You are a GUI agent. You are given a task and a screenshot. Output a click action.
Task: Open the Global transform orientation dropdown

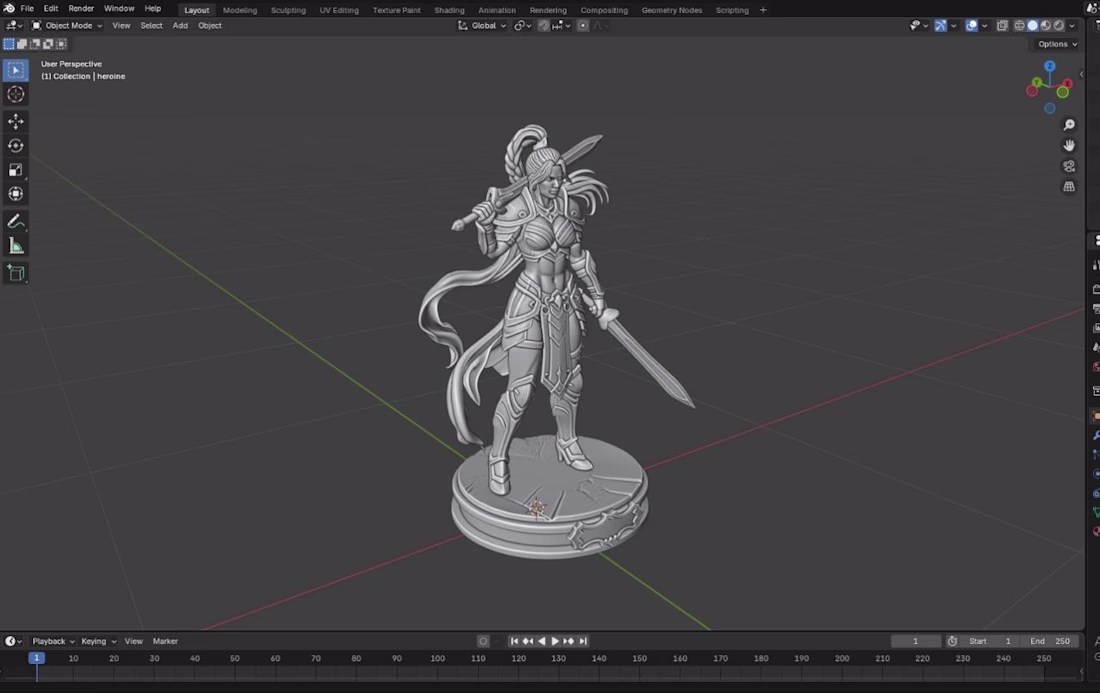click(482, 26)
